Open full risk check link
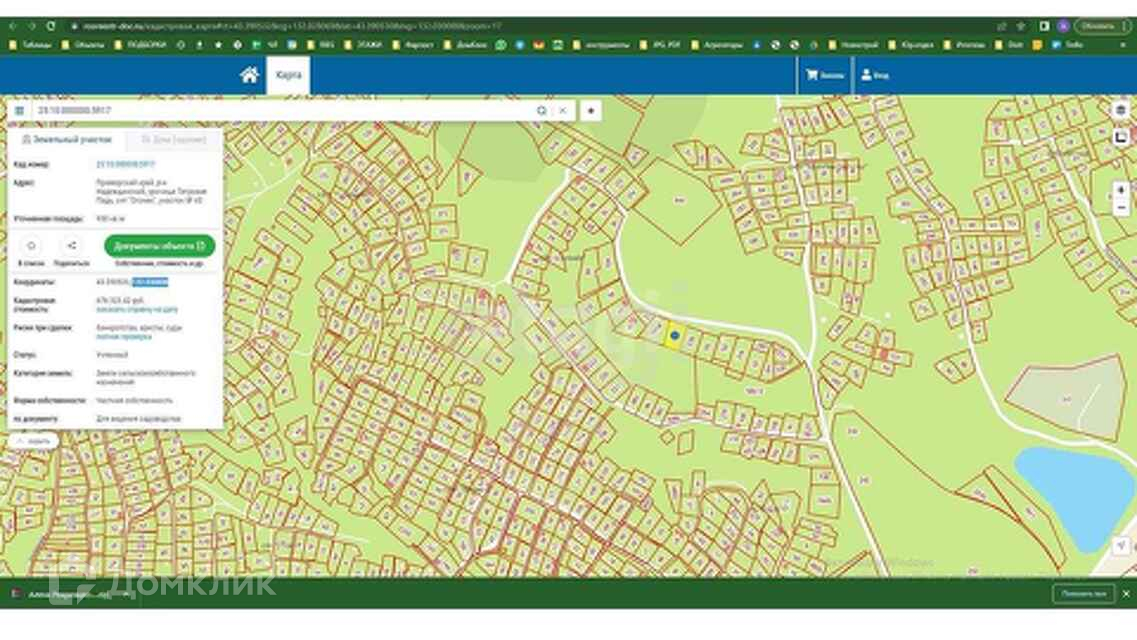This screenshot has height=640, width=1137. [x=124, y=337]
